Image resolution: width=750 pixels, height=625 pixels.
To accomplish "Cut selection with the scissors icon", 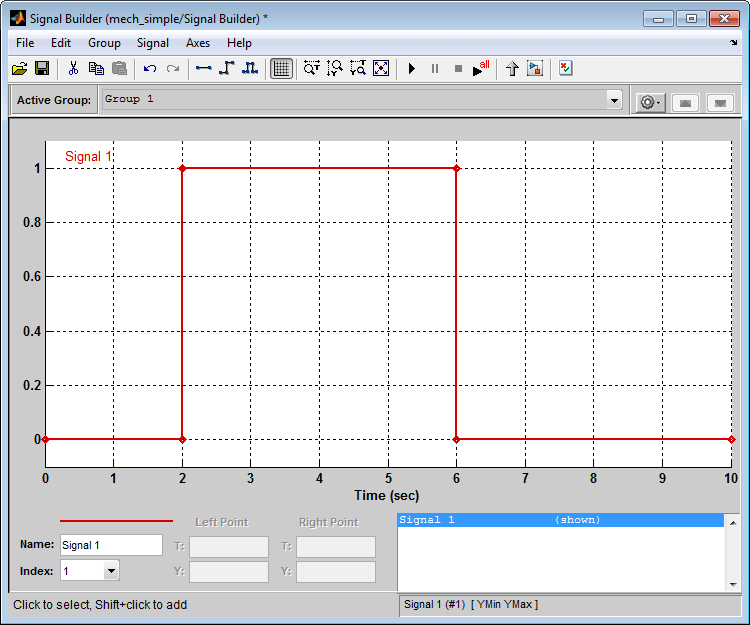I will click(x=73, y=69).
